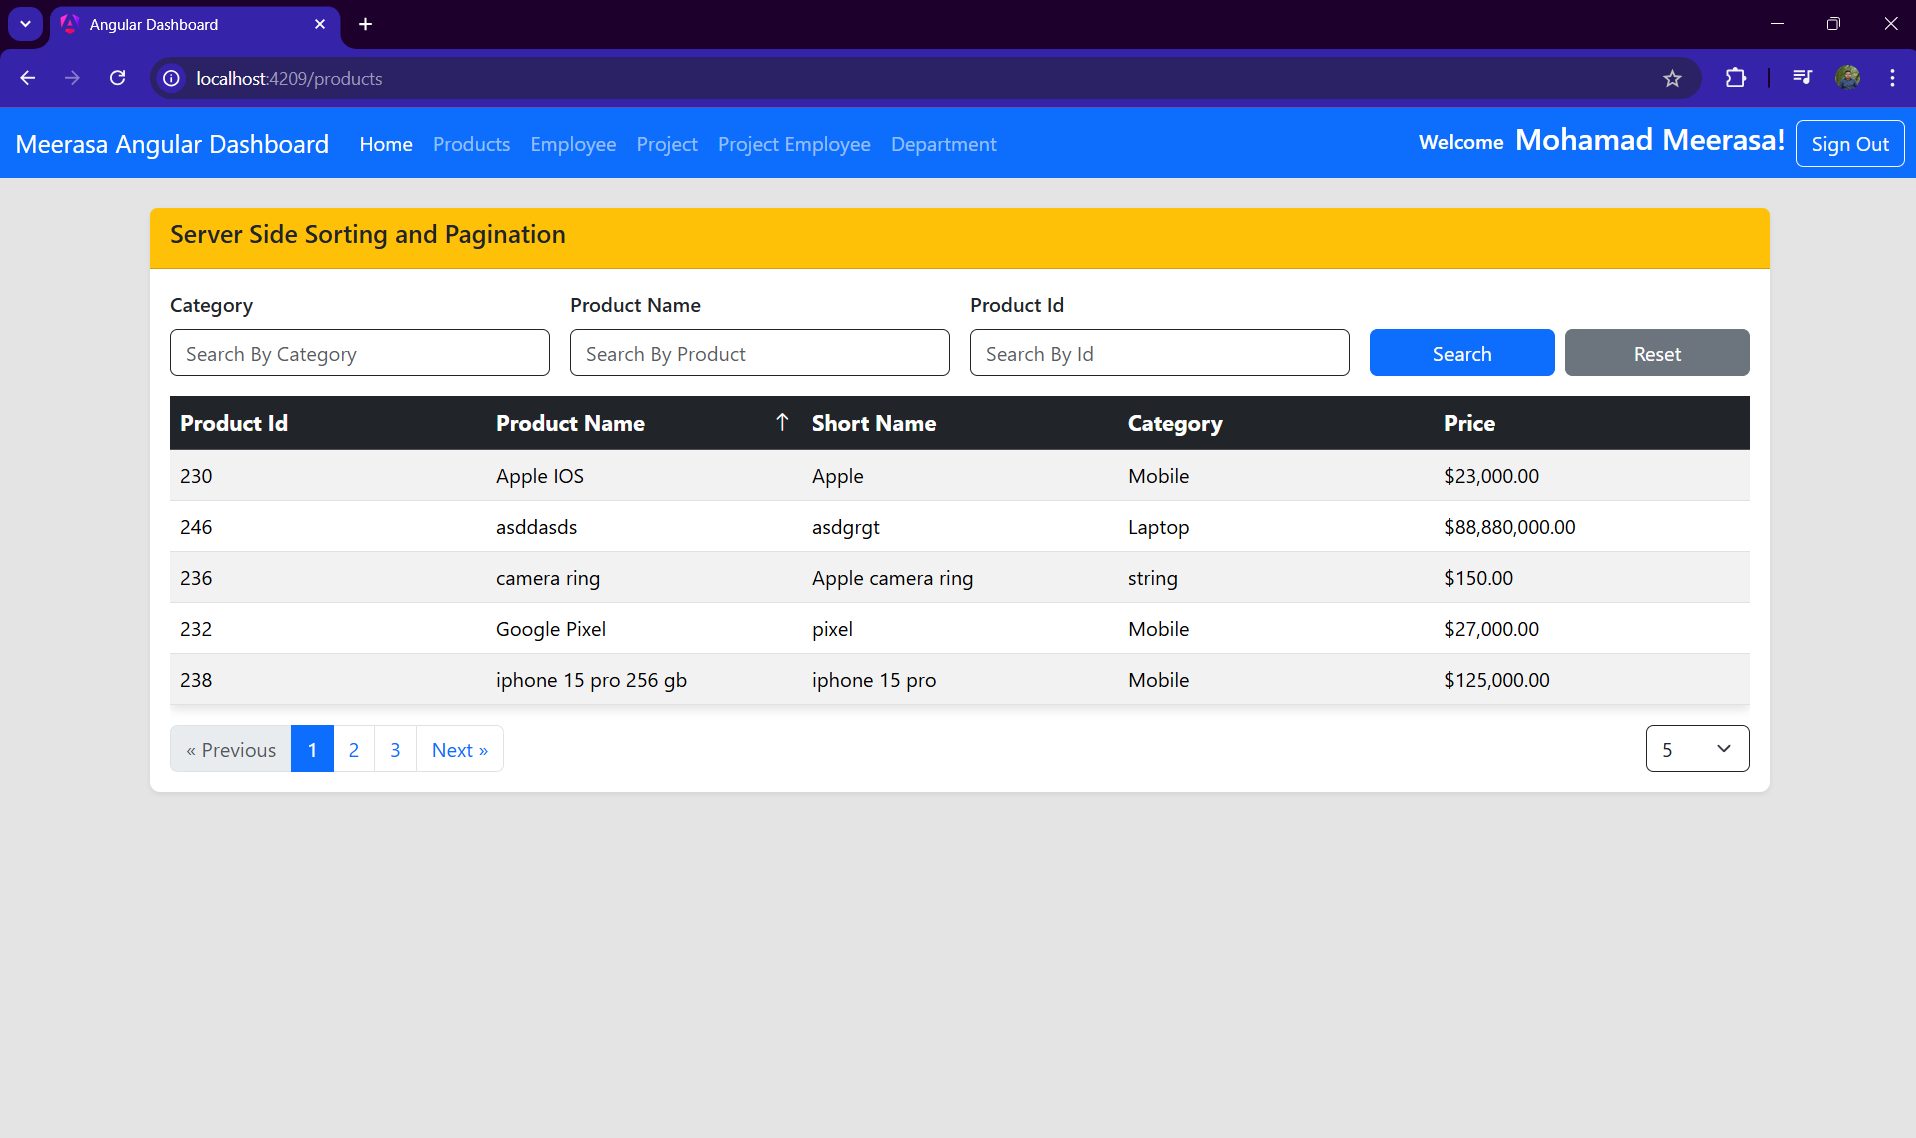Image resolution: width=1916 pixels, height=1138 pixels.
Task: Click the $125,000.00 price cell
Action: [1497, 680]
